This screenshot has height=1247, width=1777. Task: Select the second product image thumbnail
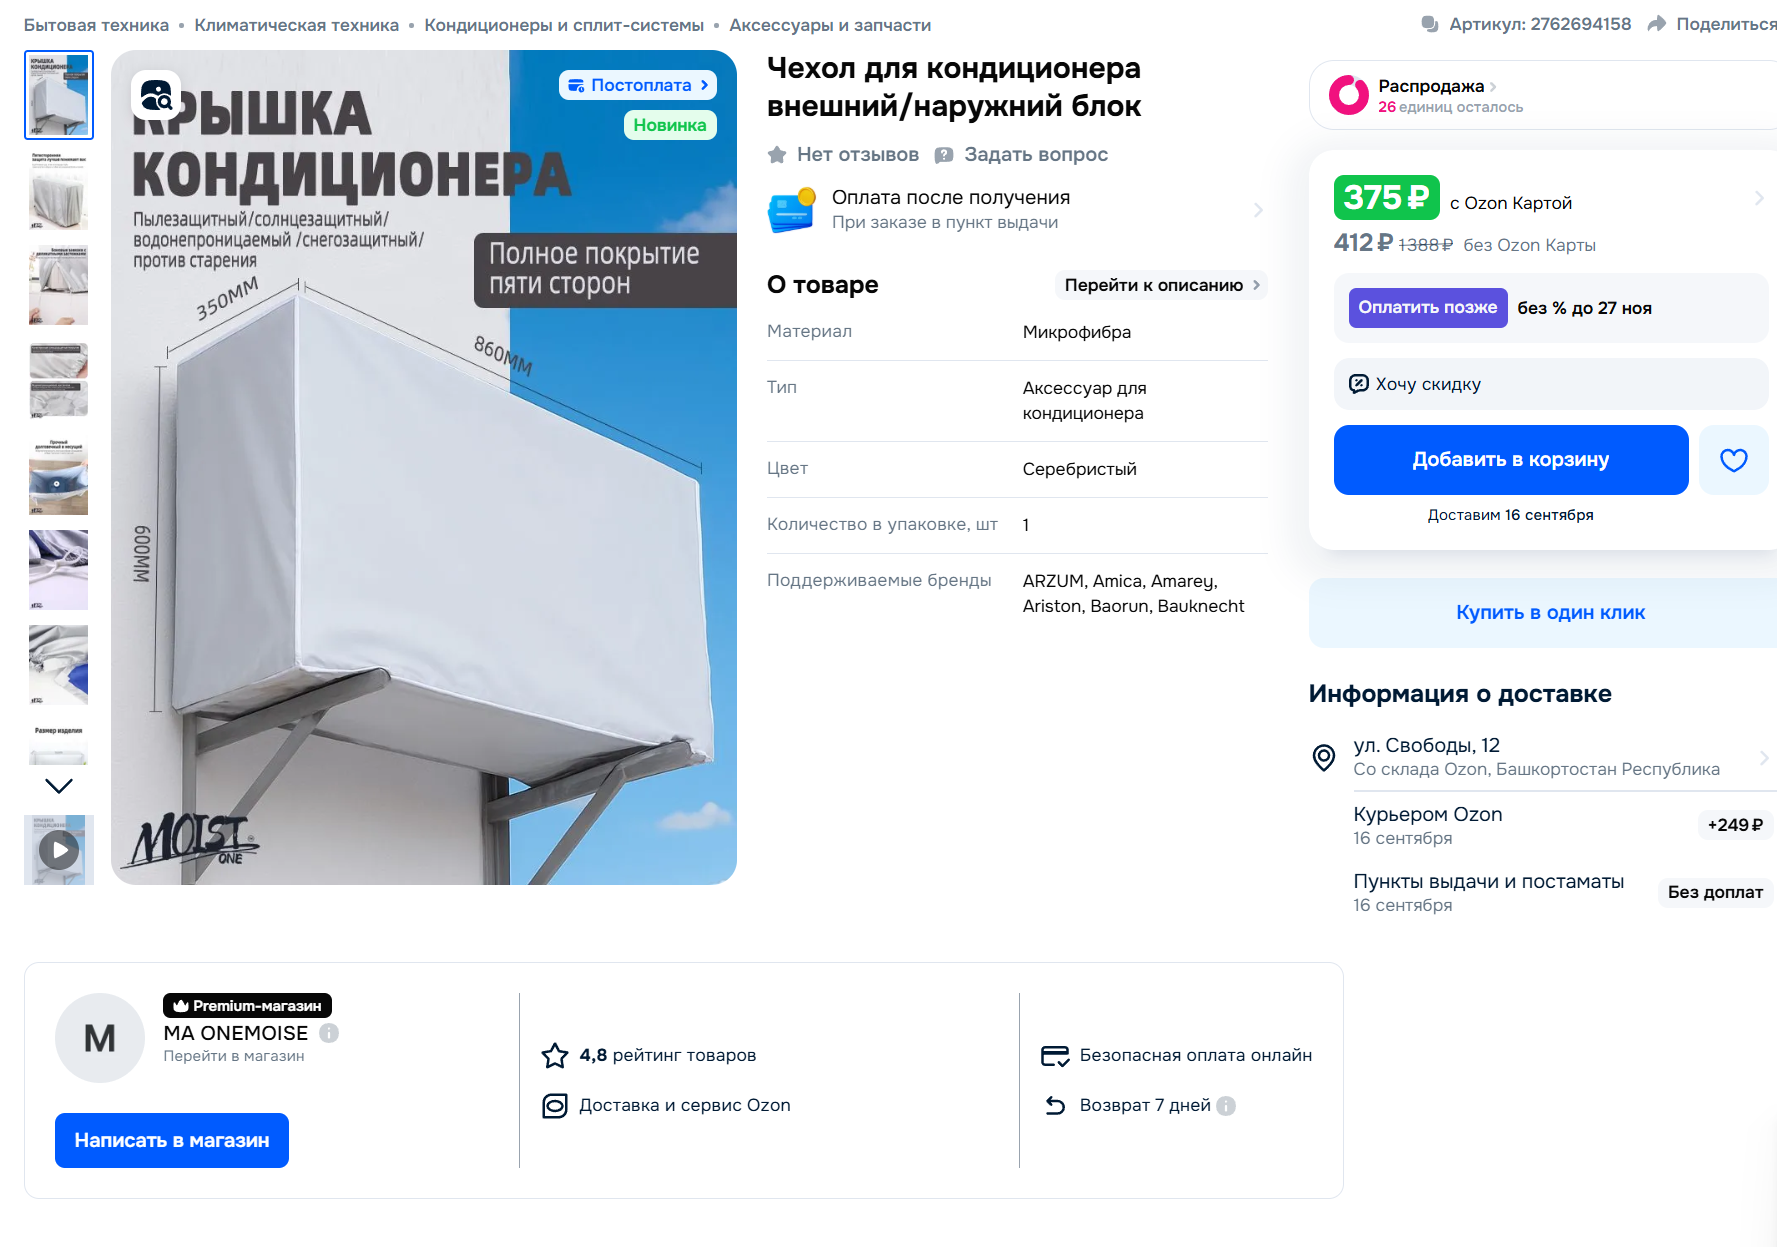59,190
